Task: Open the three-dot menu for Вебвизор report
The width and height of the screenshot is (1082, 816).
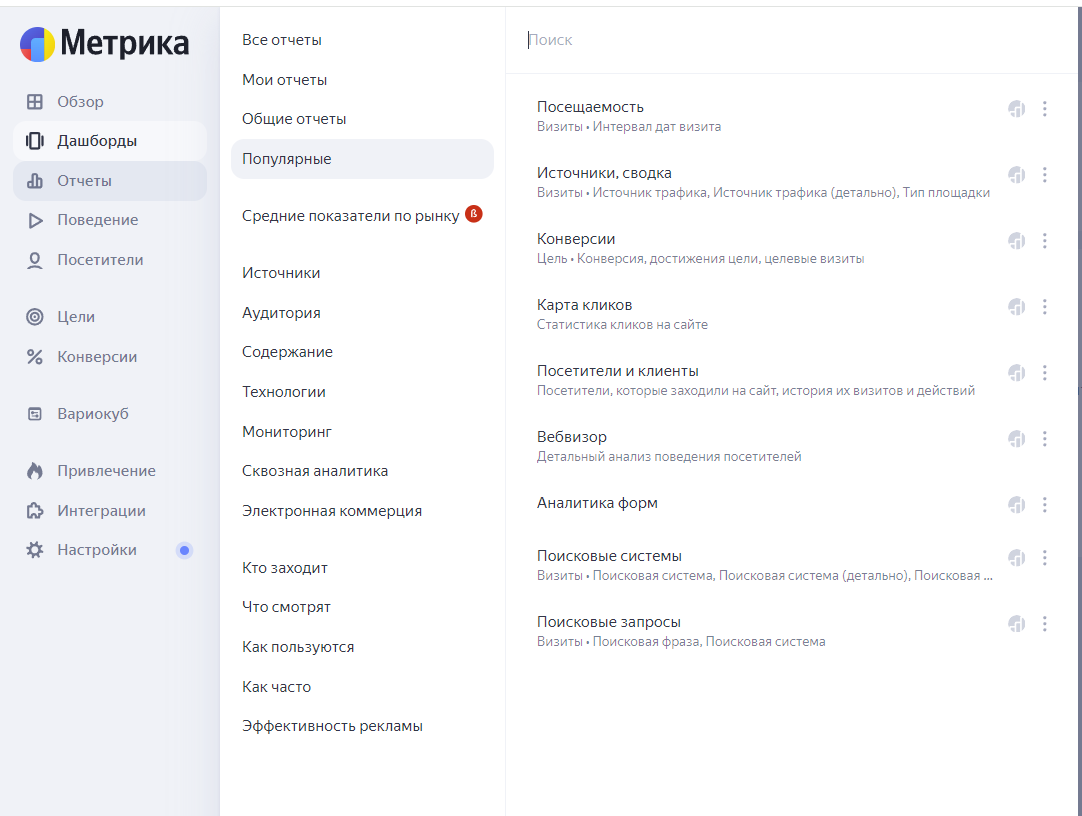Action: tap(1044, 439)
